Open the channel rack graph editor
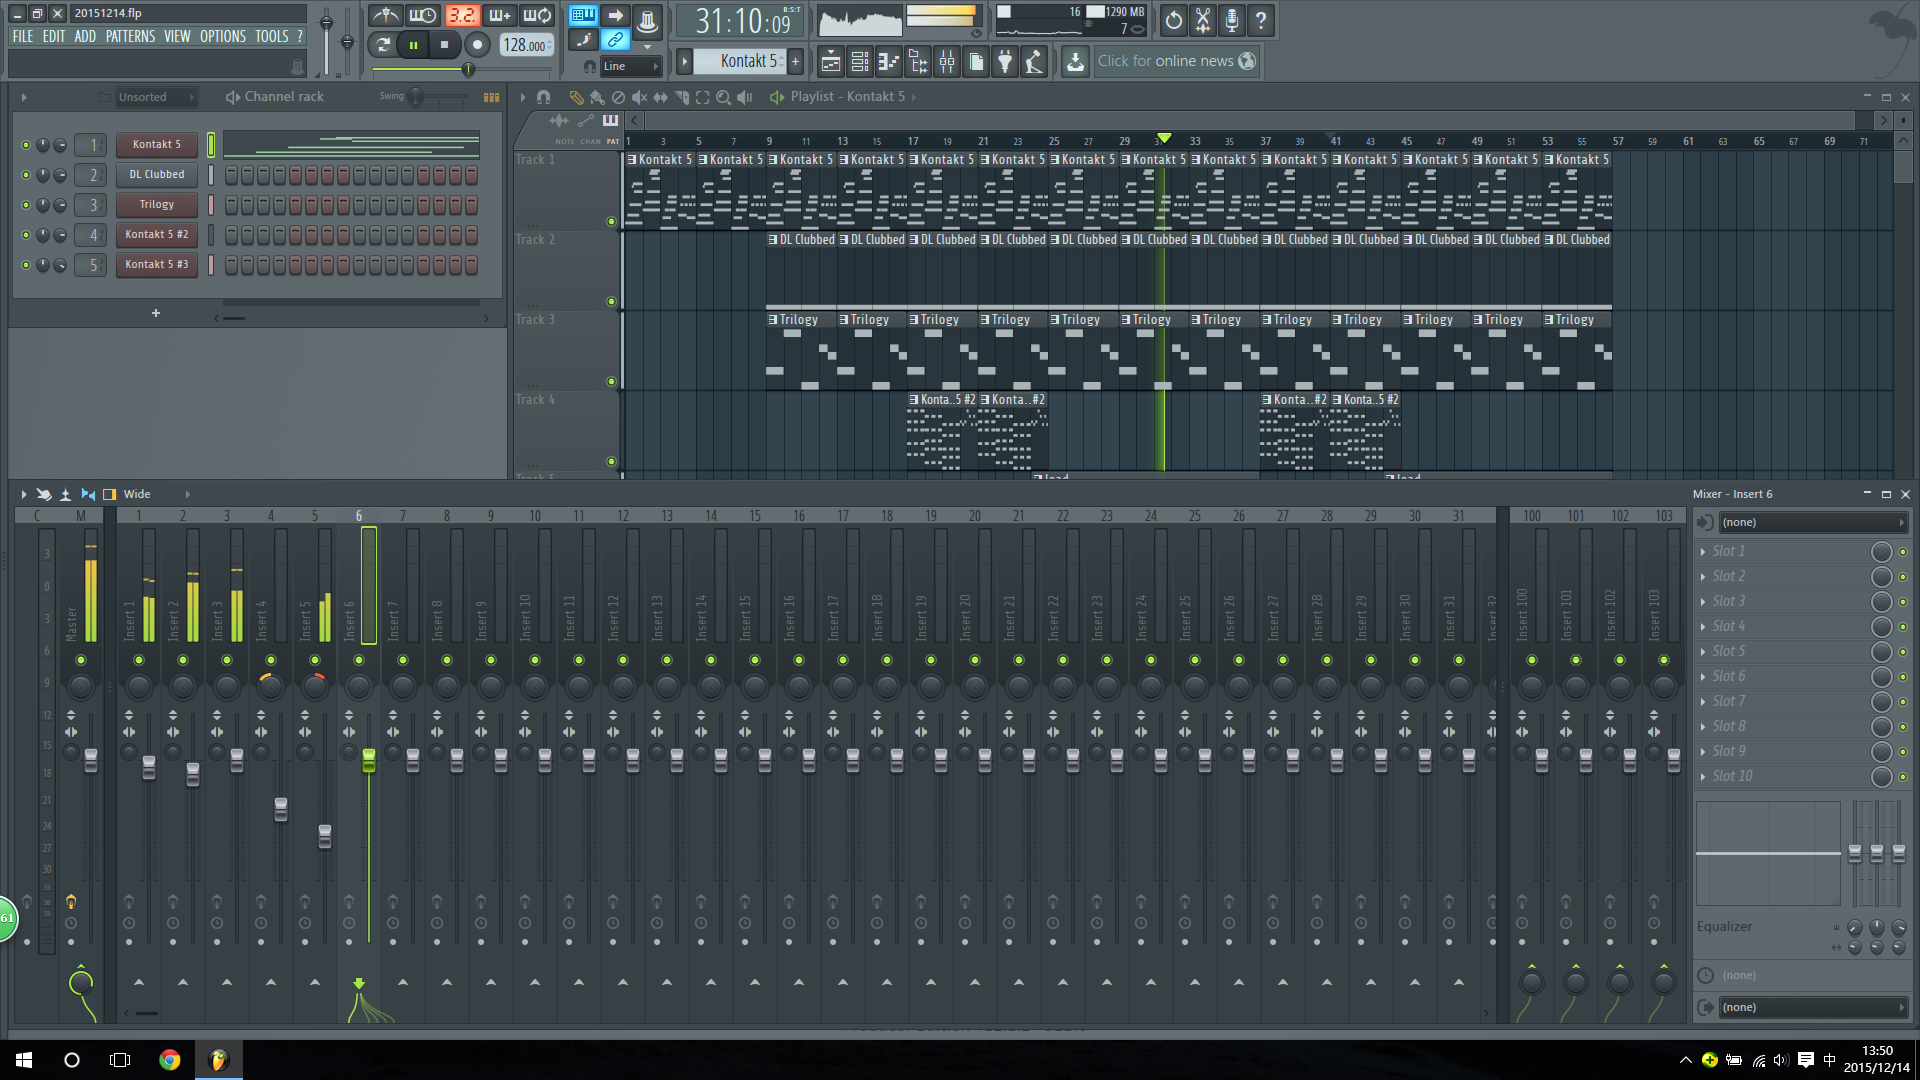 [491, 97]
